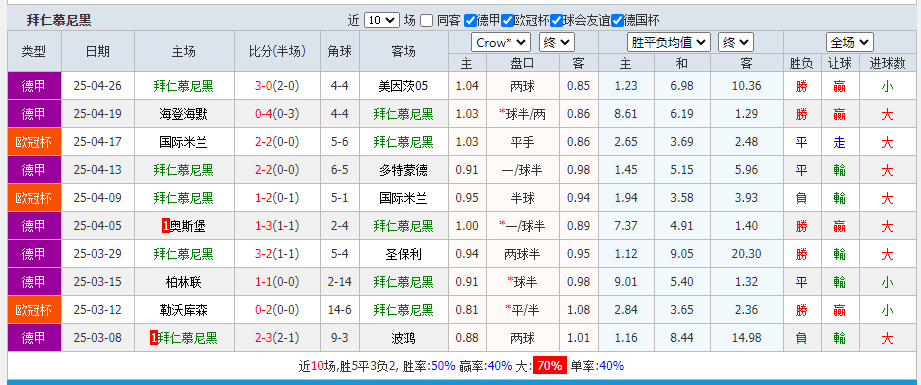
Task: Click the 拜仁慕尼黑 team title heading
Action: tap(59, 21)
